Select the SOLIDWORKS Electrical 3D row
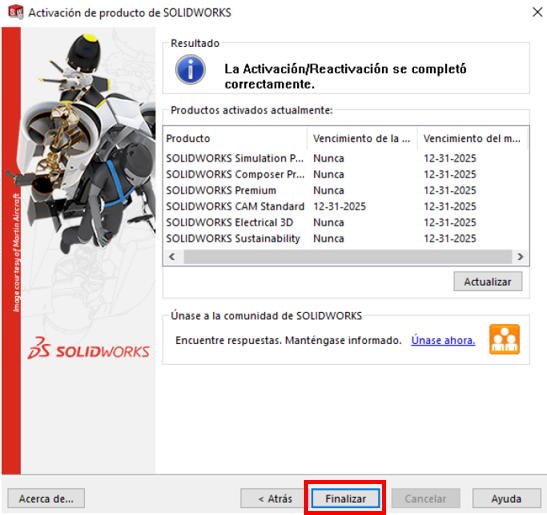Viewport: 547px width, 515px height. (345, 223)
